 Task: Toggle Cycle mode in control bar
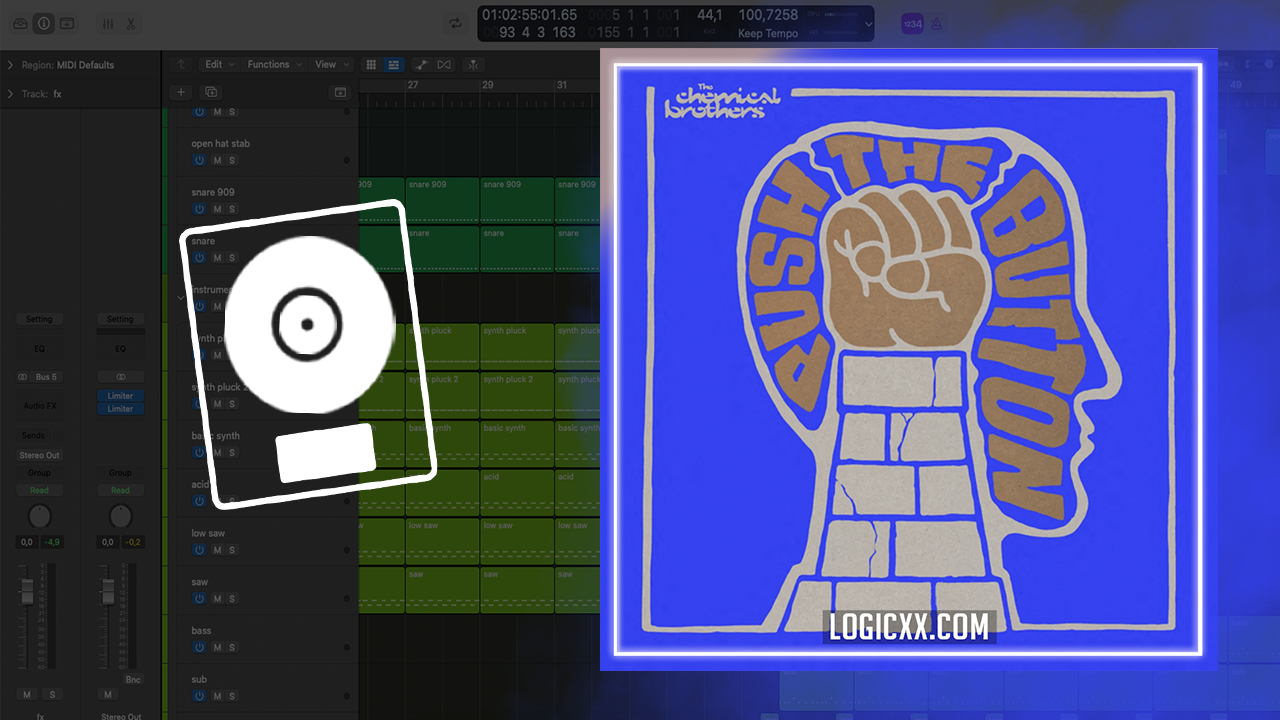click(x=456, y=23)
